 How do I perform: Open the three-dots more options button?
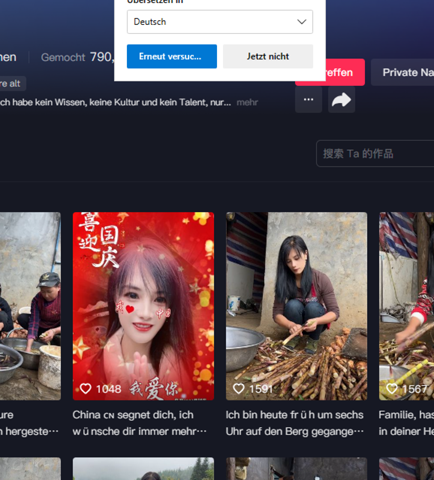pos(308,99)
